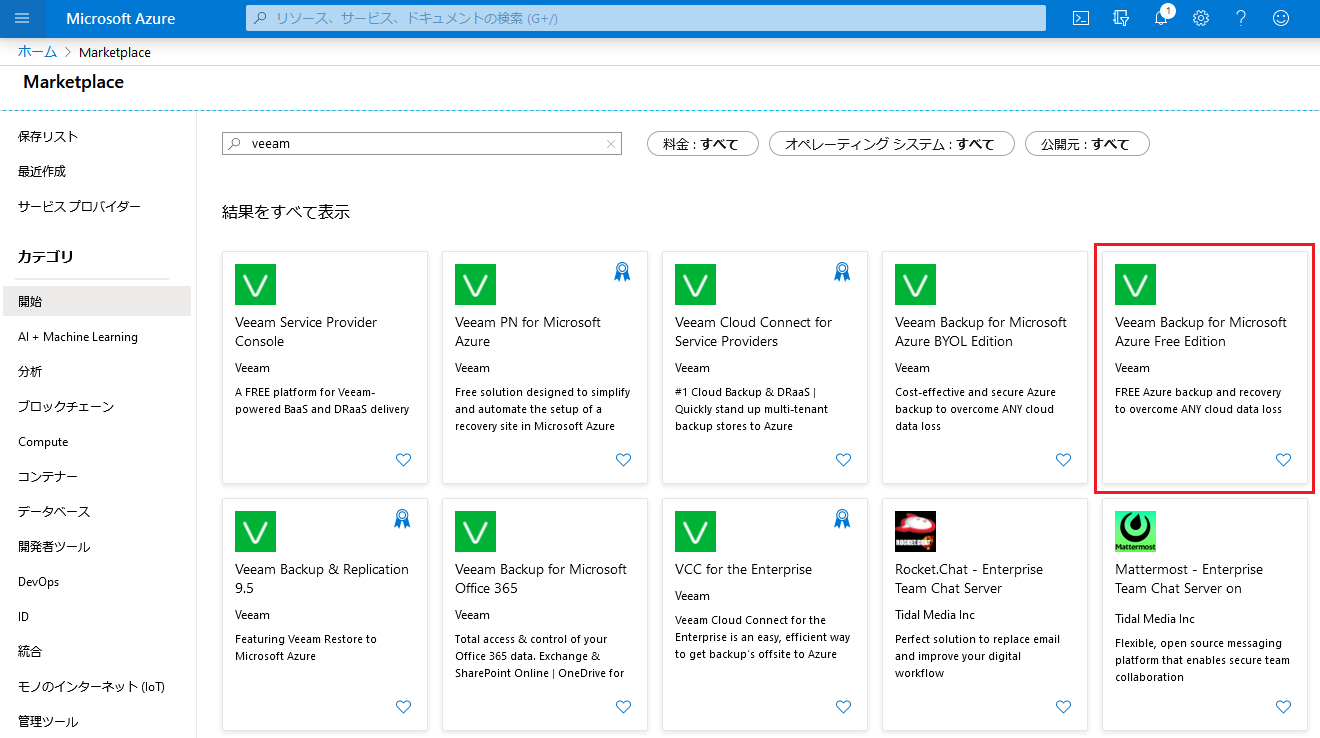Open the help question mark icon
This screenshot has height=738, width=1320.
click(x=1241, y=18)
